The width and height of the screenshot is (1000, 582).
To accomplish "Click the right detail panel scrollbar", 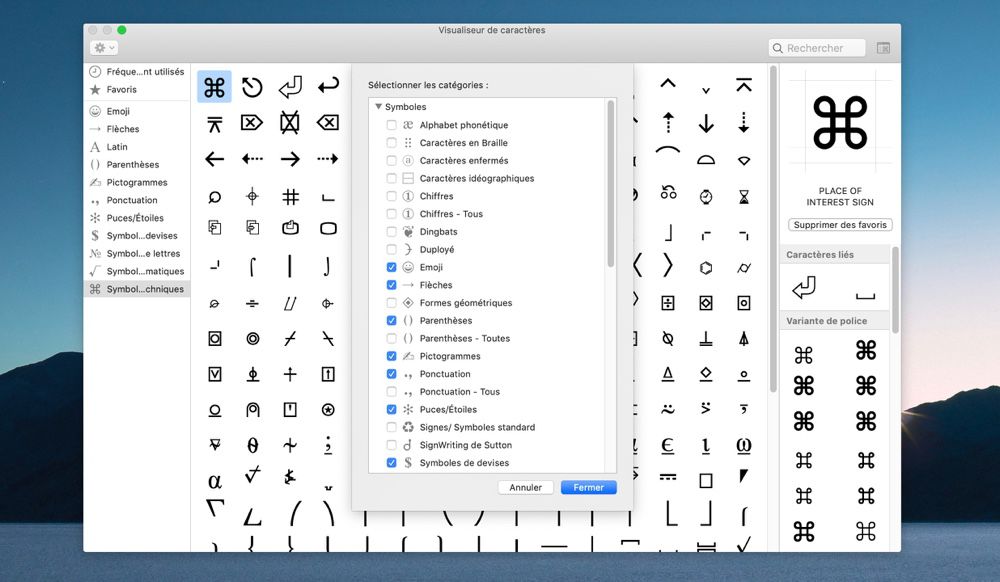I will click(895, 290).
